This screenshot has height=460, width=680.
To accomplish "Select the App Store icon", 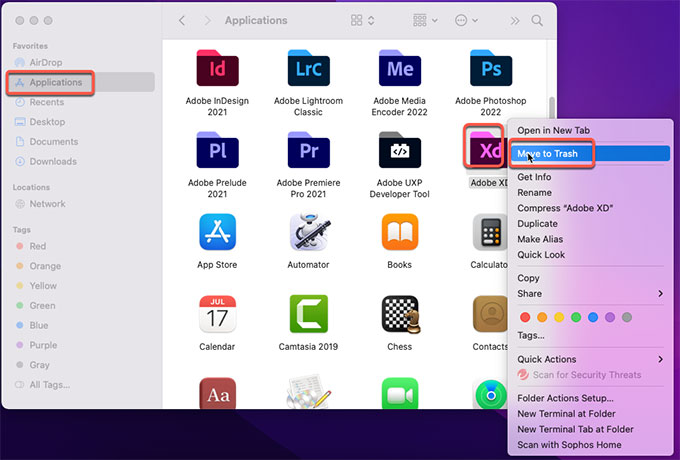I will tap(217, 232).
